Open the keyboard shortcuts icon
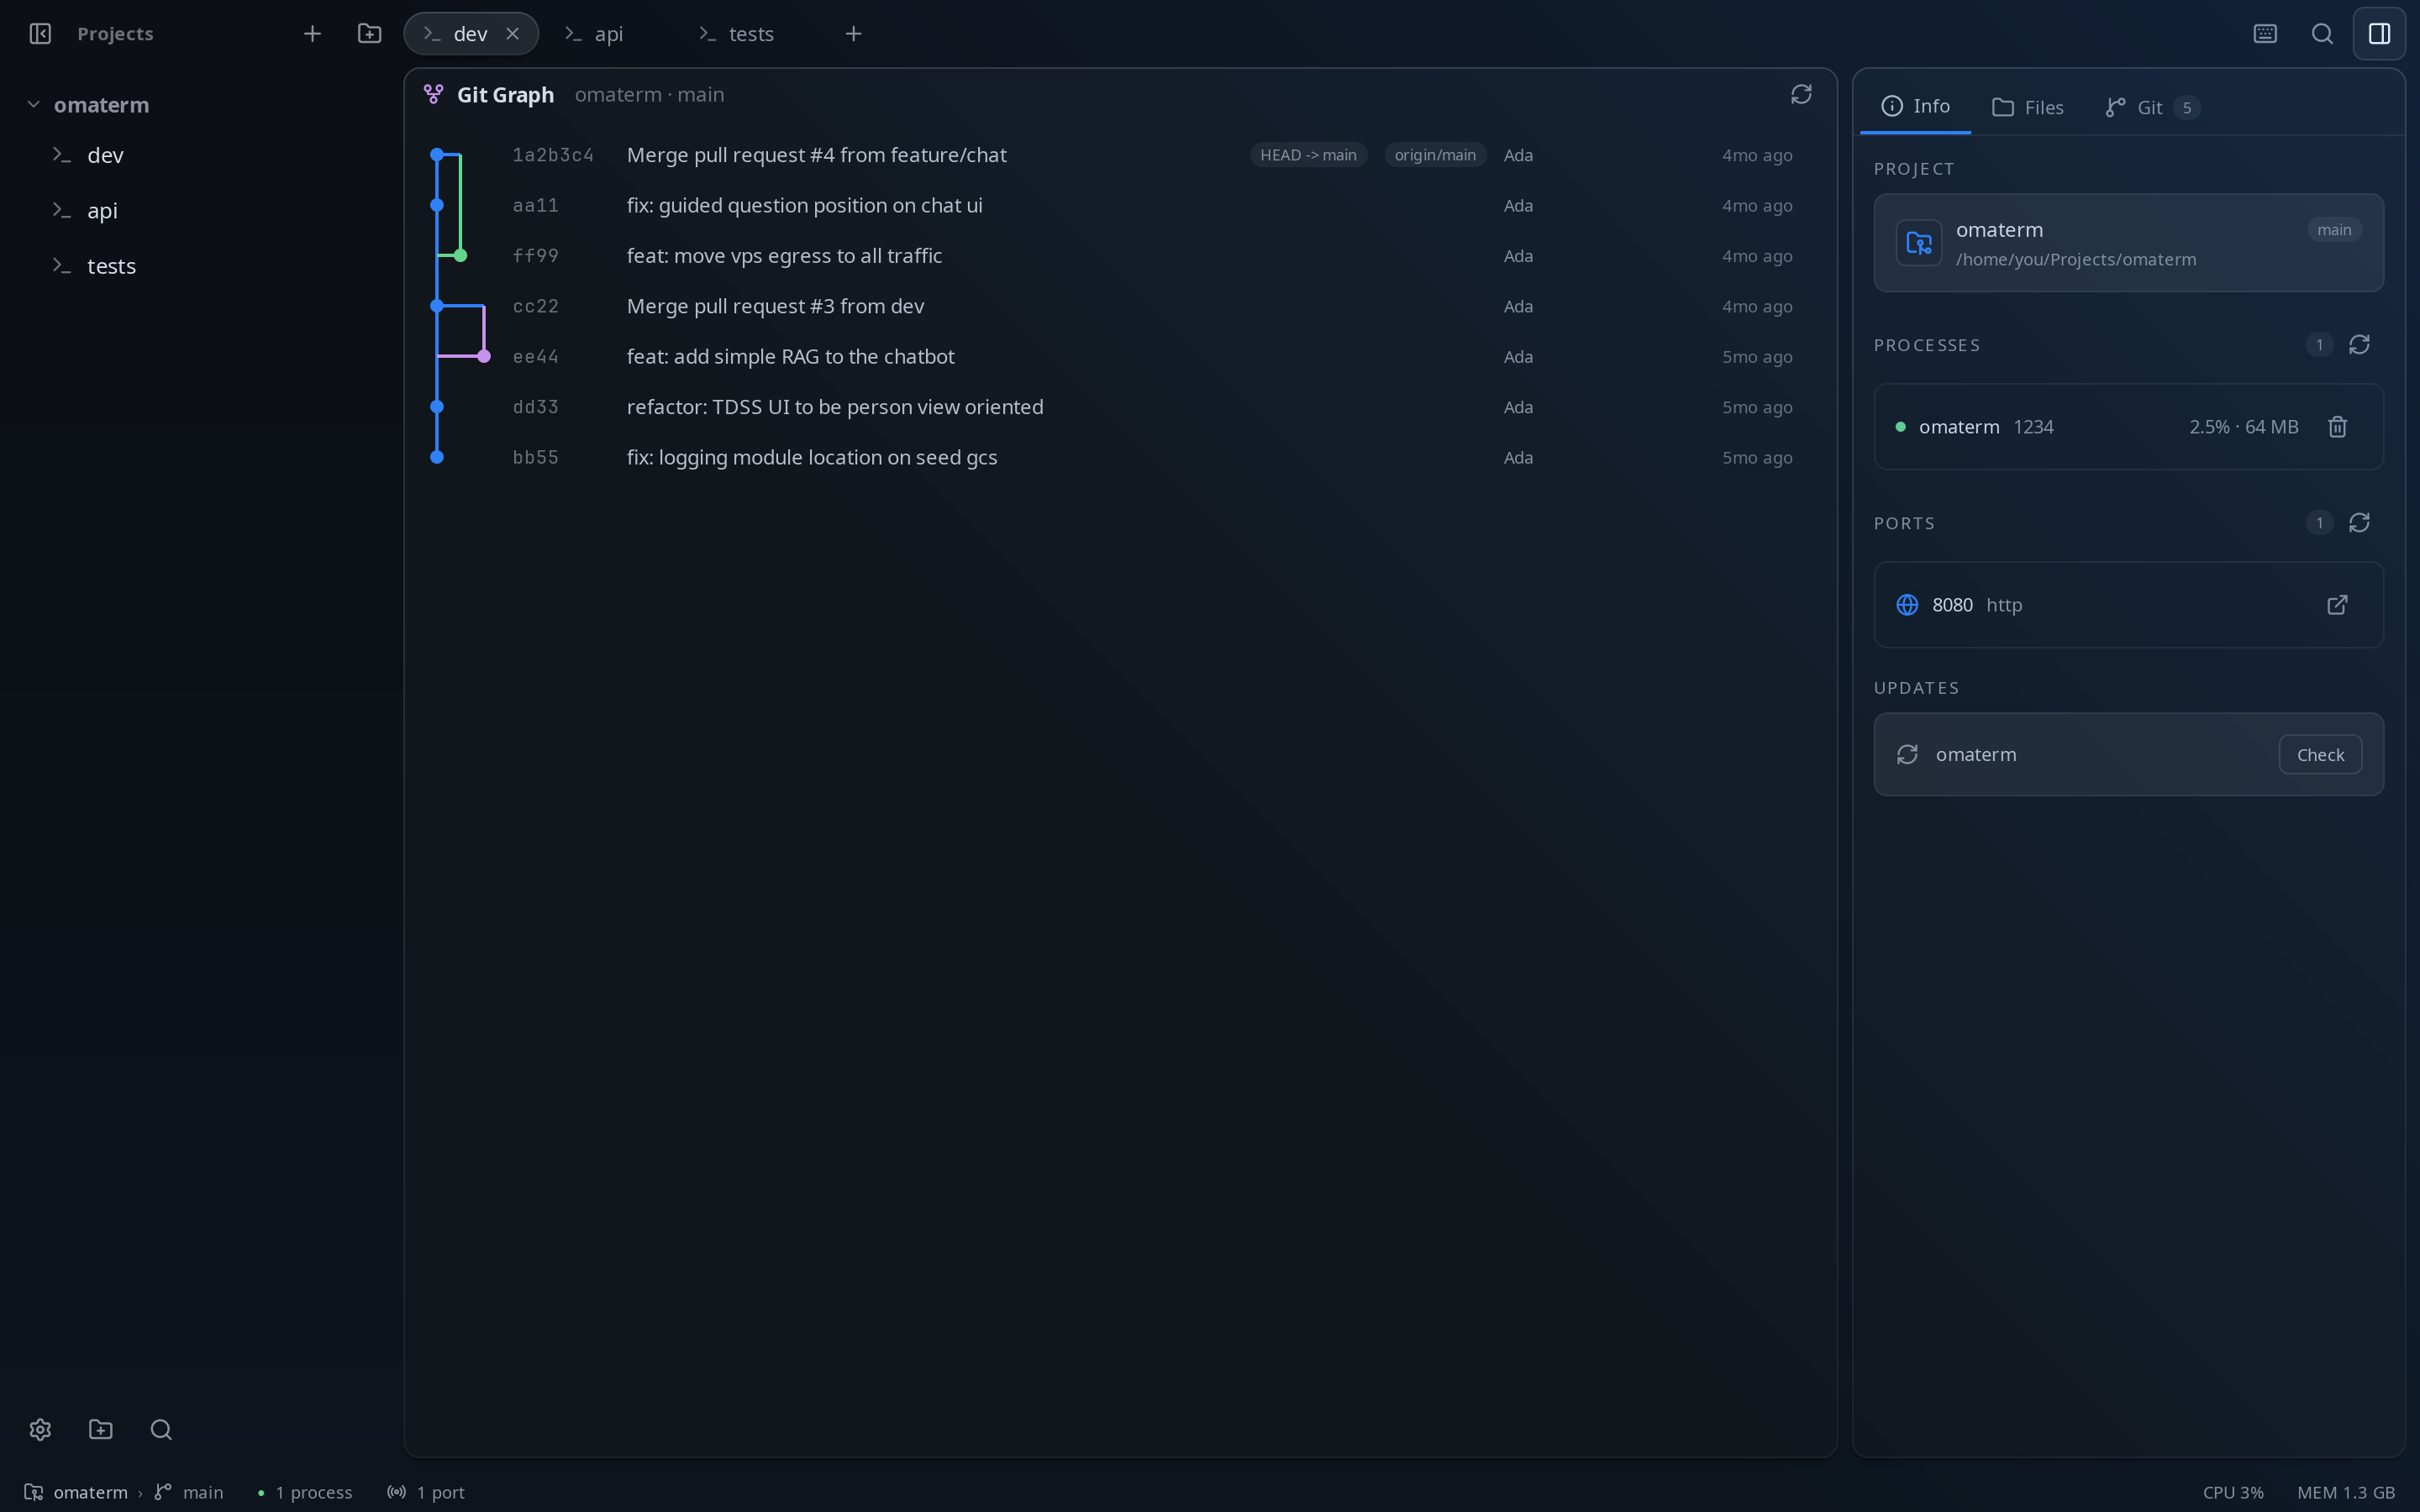Viewport: 2420px width, 1512px height. (2265, 34)
